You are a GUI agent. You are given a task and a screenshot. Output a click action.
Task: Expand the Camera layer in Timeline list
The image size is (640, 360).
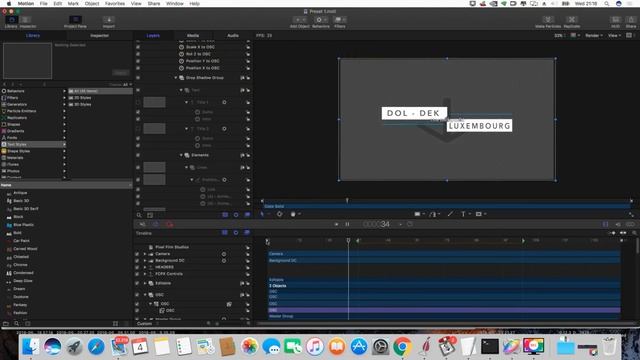click(145, 254)
